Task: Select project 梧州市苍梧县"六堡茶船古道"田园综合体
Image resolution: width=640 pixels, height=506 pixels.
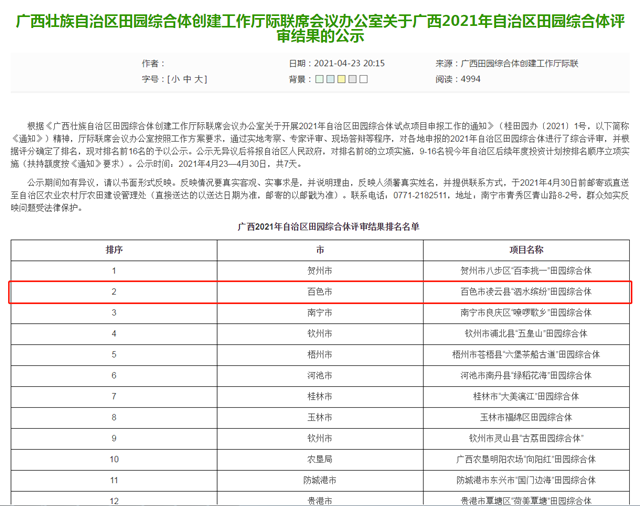Action: pyautogui.click(x=526, y=355)
